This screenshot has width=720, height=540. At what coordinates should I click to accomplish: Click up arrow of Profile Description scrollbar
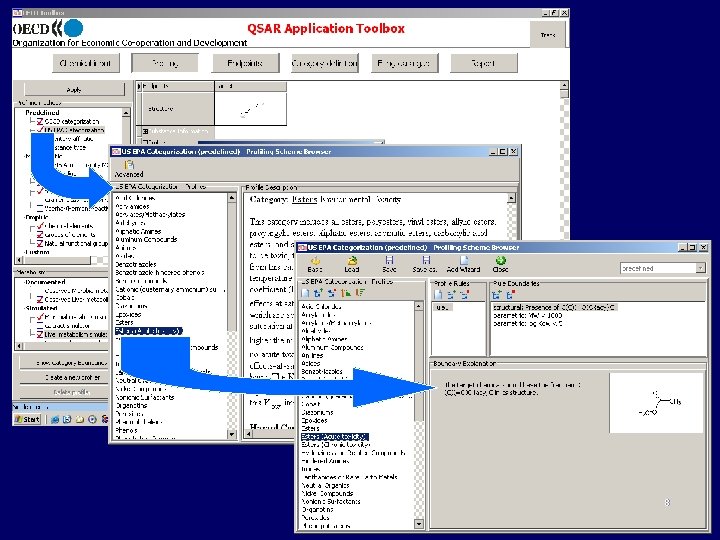click(511, 198)
